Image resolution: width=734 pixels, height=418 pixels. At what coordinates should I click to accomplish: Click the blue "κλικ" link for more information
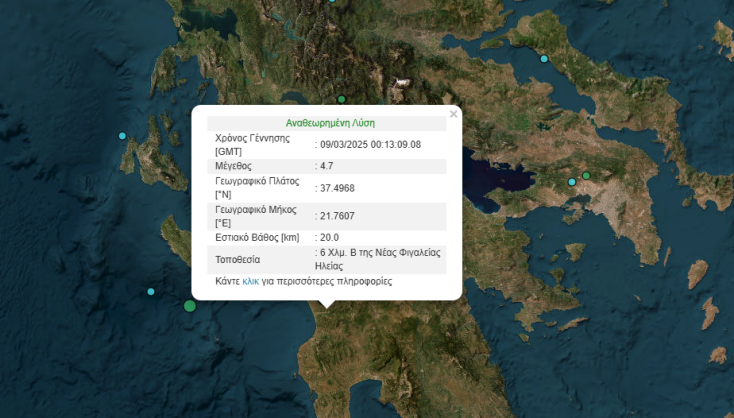coord(250,282)
